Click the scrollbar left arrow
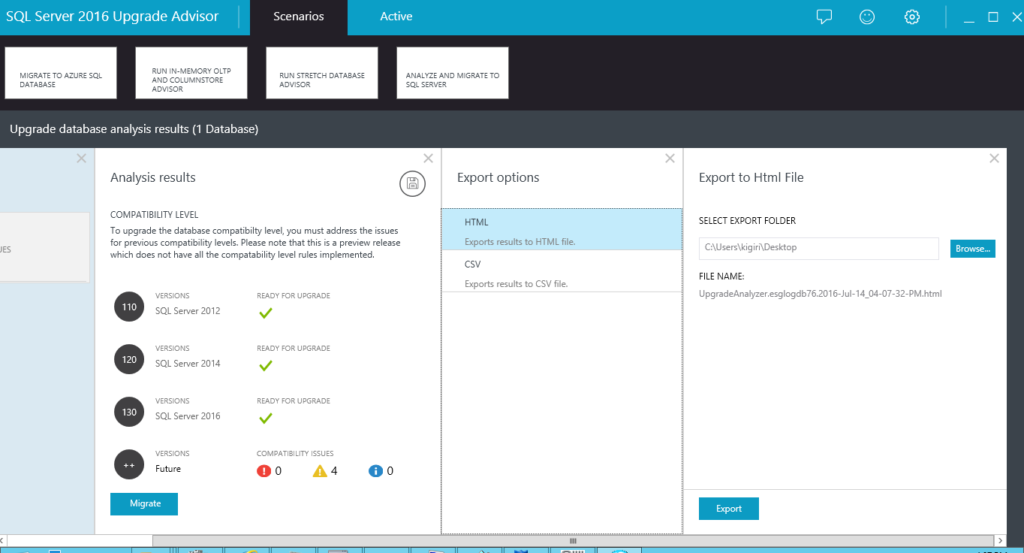This screenshot has height=553, width=1024. pyautogui.click(x=3, y=541)
